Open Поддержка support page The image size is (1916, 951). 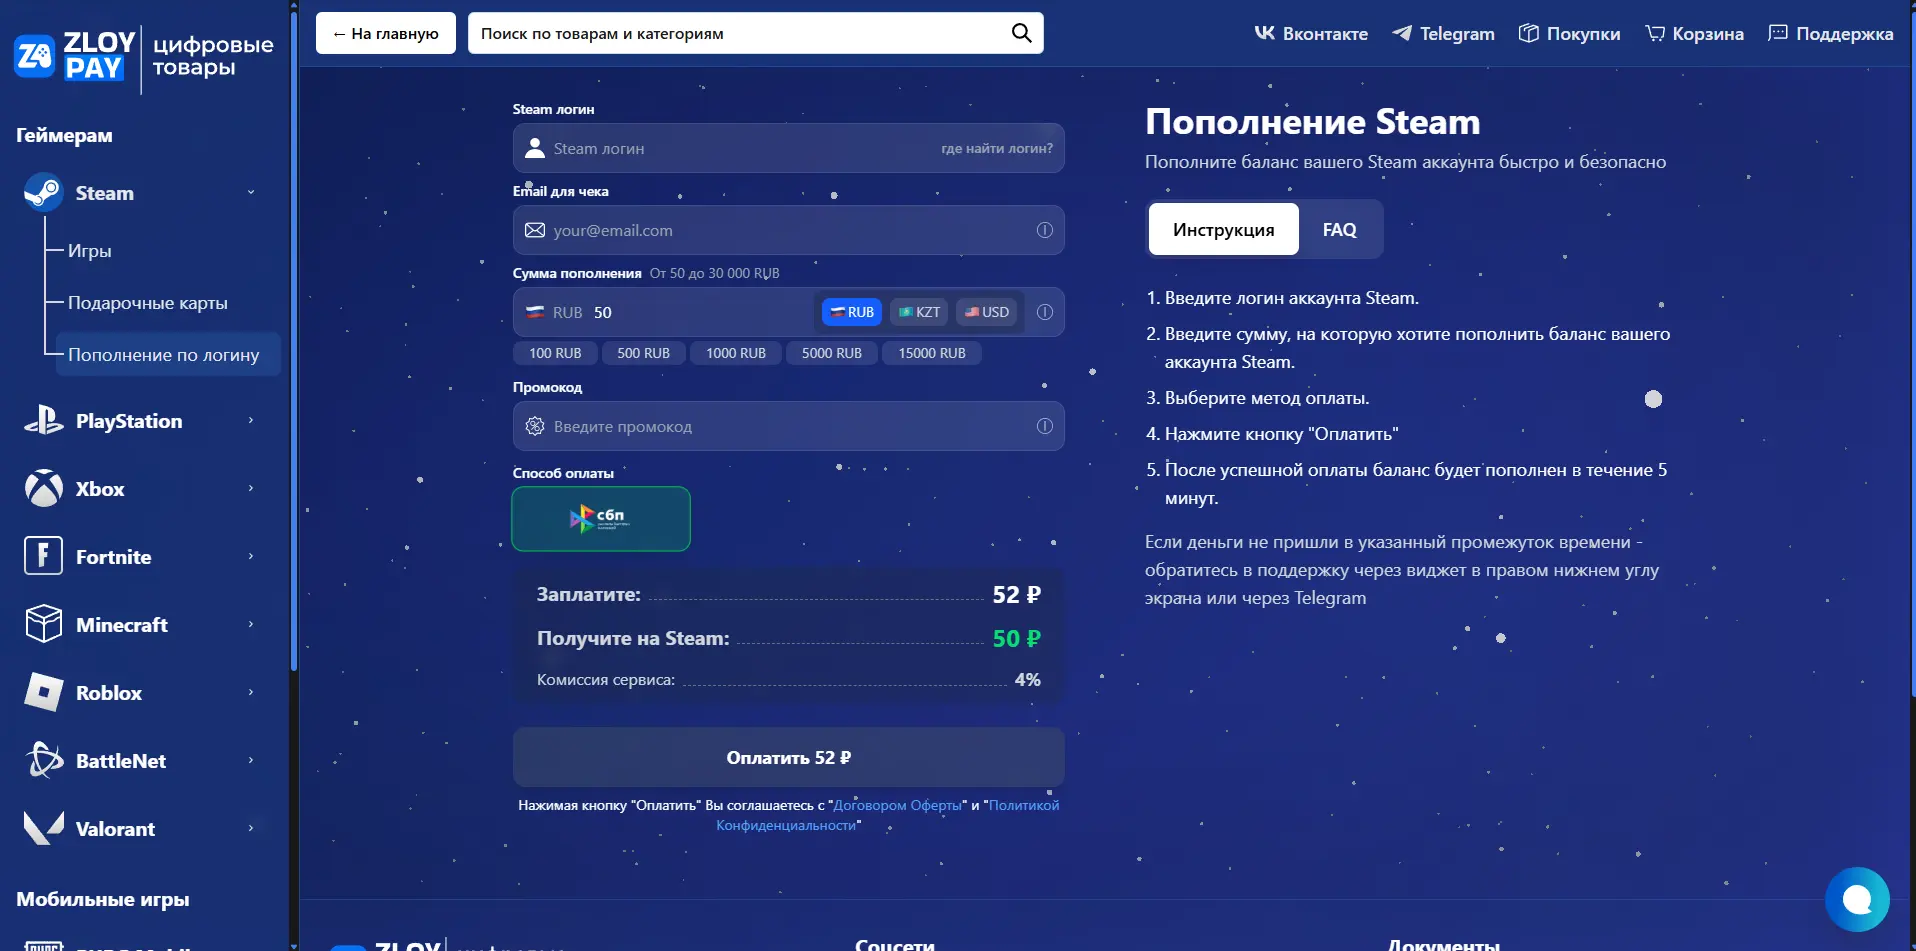coord(1830,33)
